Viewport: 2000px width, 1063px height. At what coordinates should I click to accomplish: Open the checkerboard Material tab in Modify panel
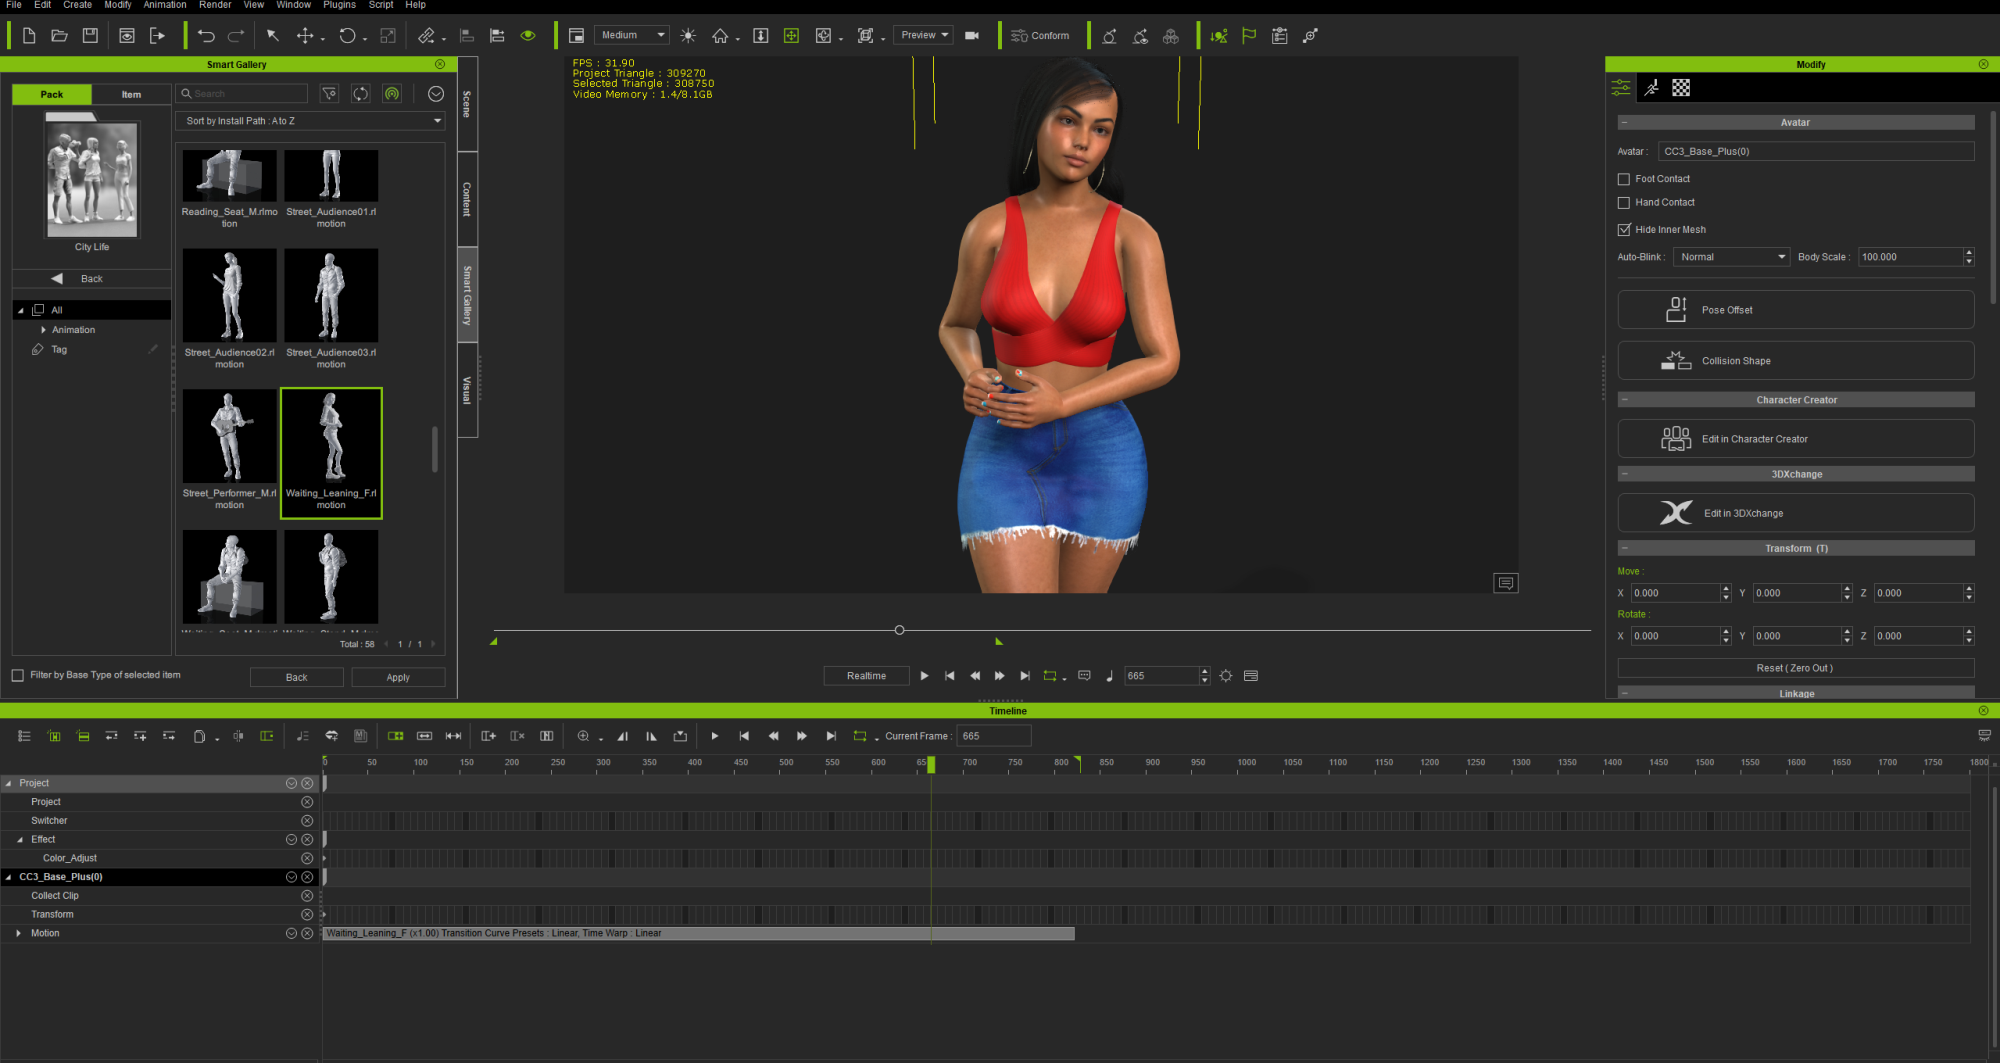tap(1681, 88)
